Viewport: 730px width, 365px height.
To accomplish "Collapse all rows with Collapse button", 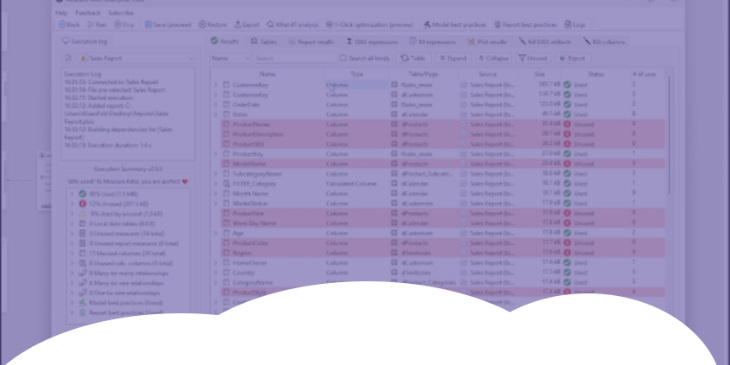I will (x=493, y=58).
